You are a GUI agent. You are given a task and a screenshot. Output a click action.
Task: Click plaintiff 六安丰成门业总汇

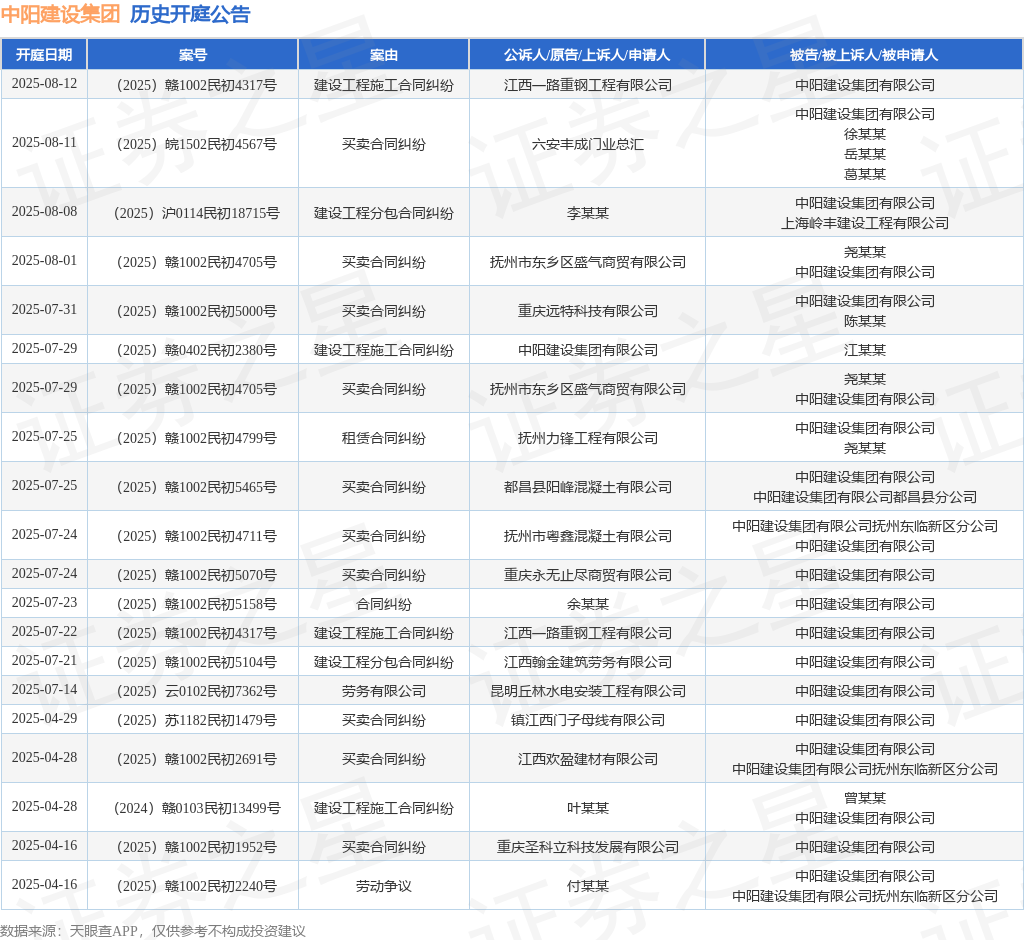pos(587,144)
